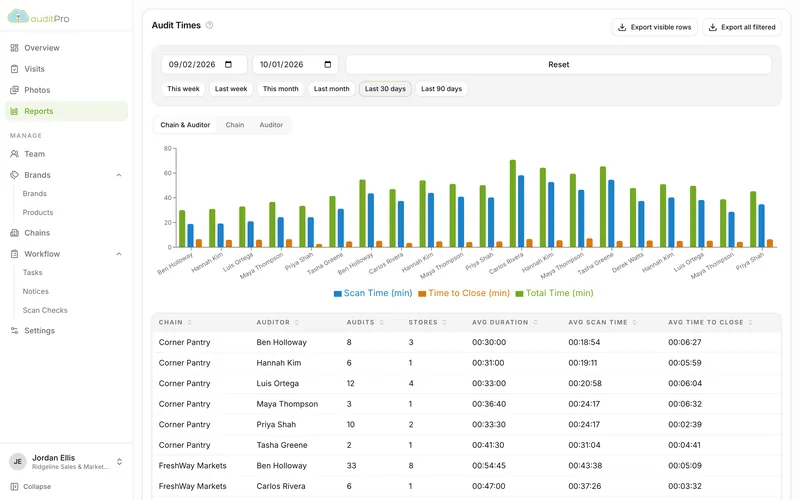The width and height of the screenshot is (800, 500).
Task: Click Tasha Greene in the table
Action: pyautogui.click(x=282, y=445)
